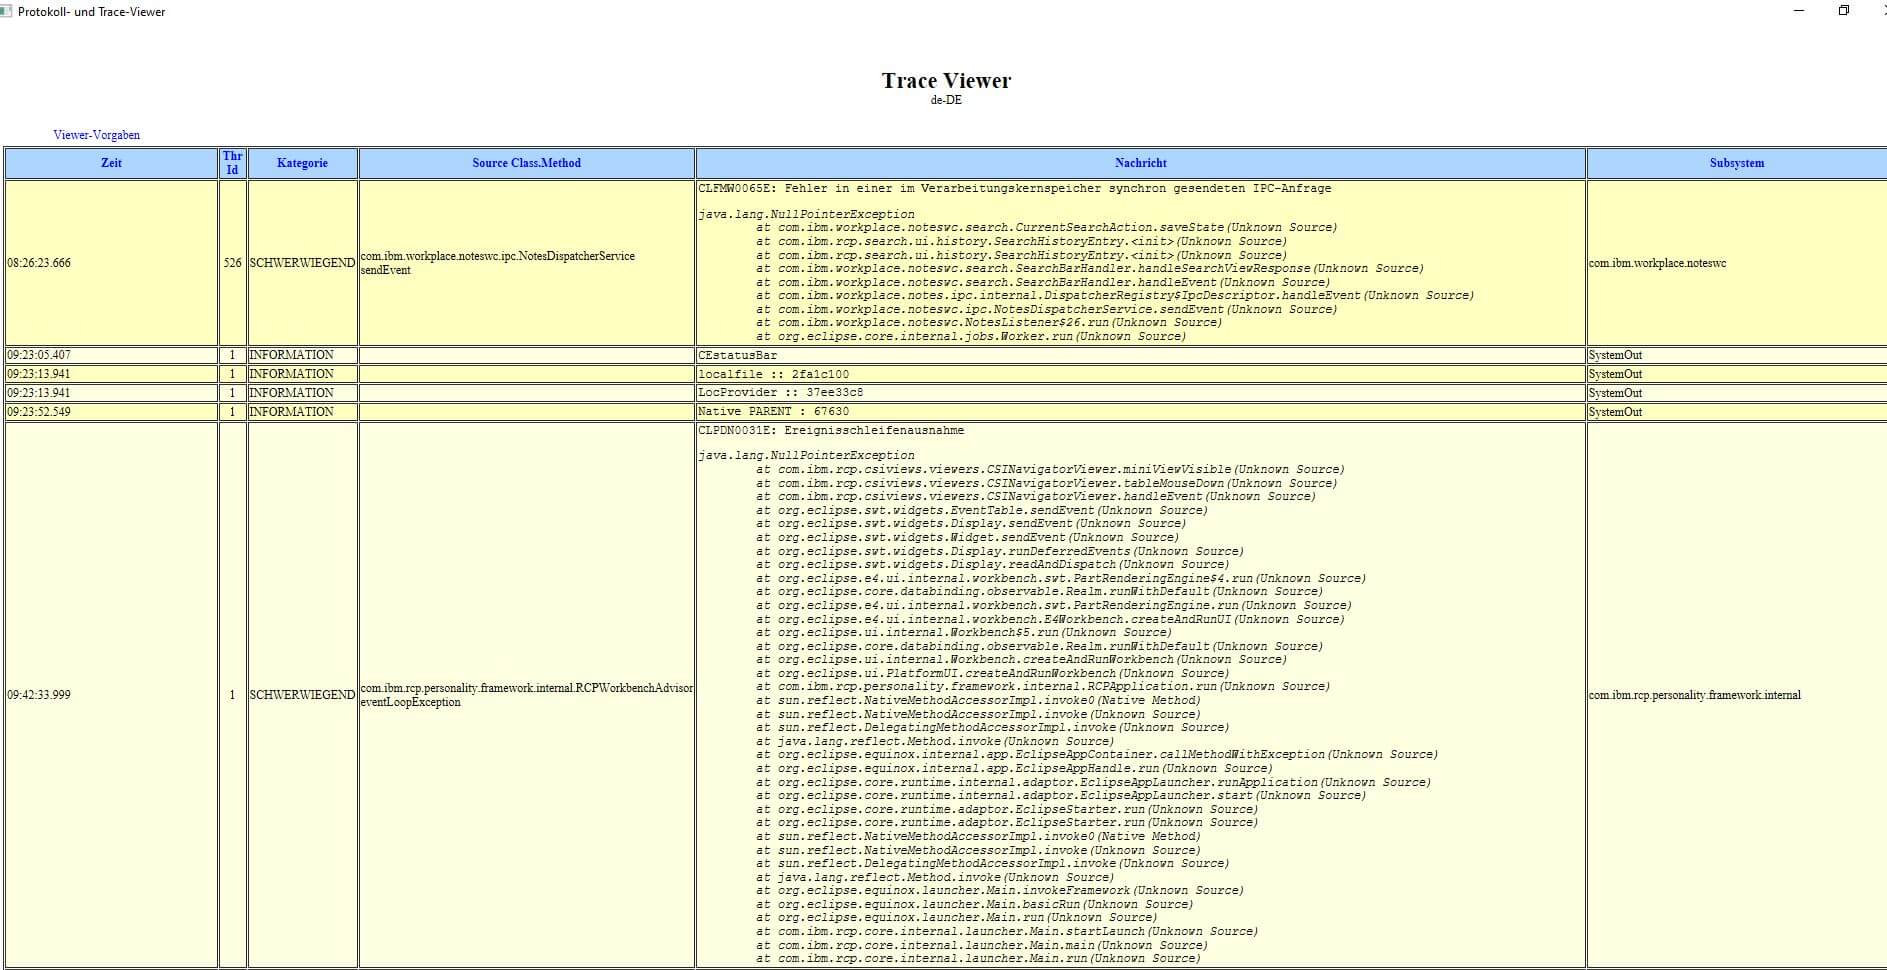Click the Main.invokeFramework stack trace line
Screen dimensions: 1887x970
pyautogui.click(x=1000, y=890)
